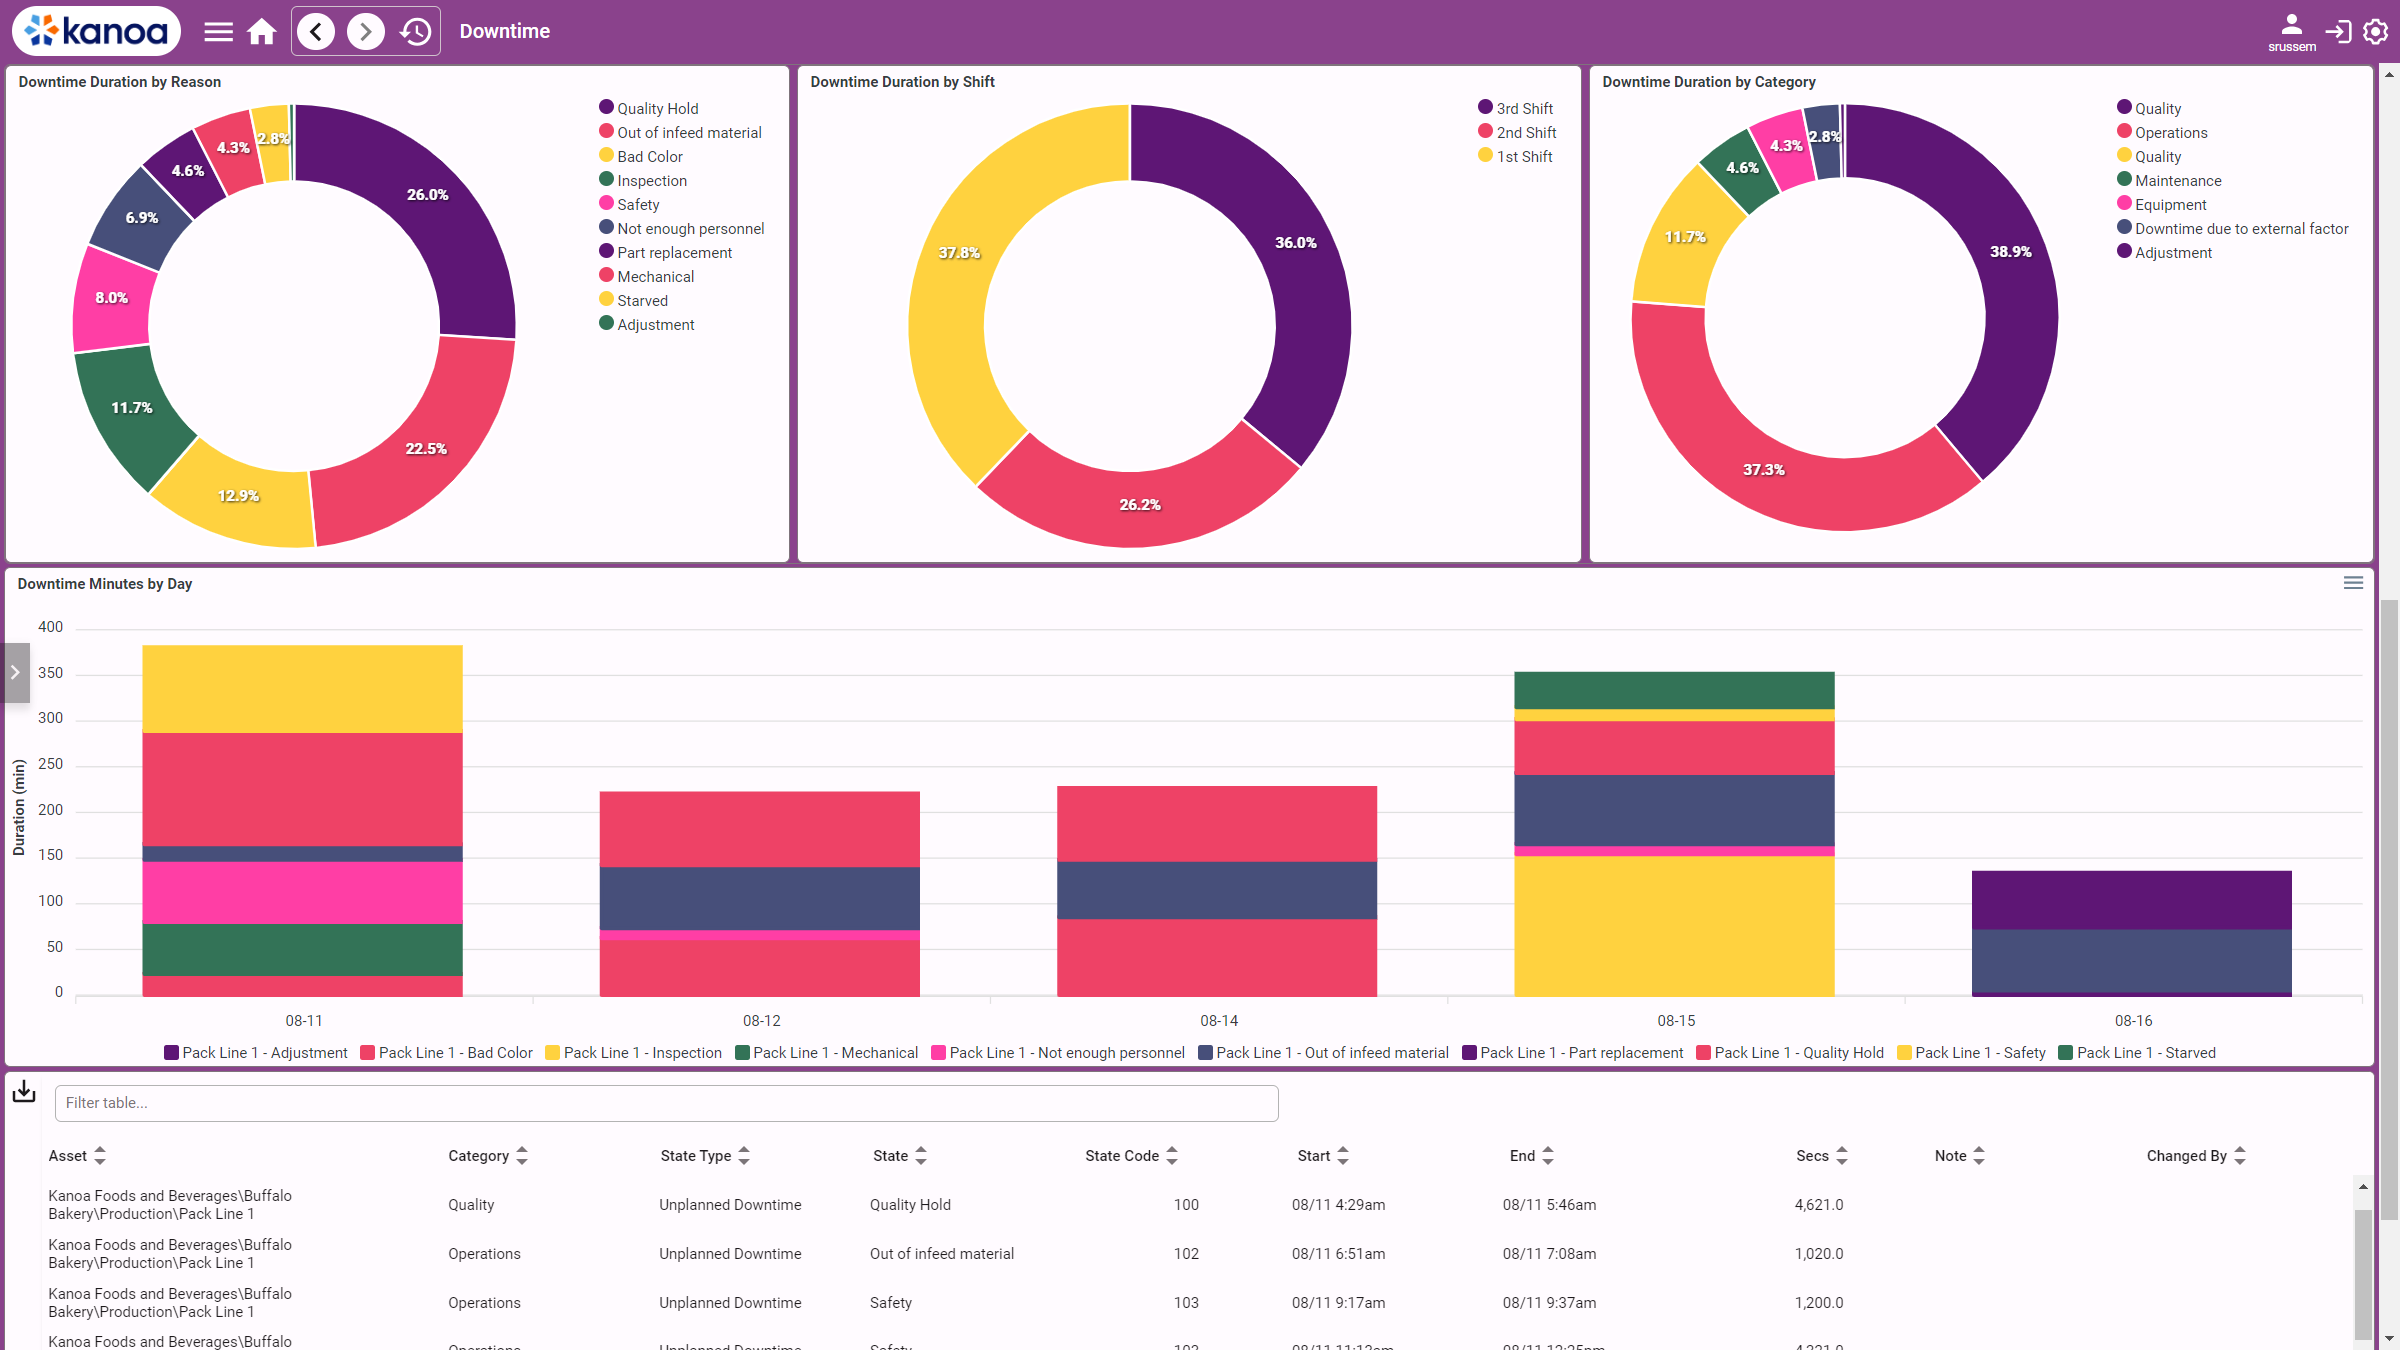The width and height of the screenshot is (2400, 1350).
Task: Click the 1,020.0 secs value
Action: (x=1818, y=1254)
